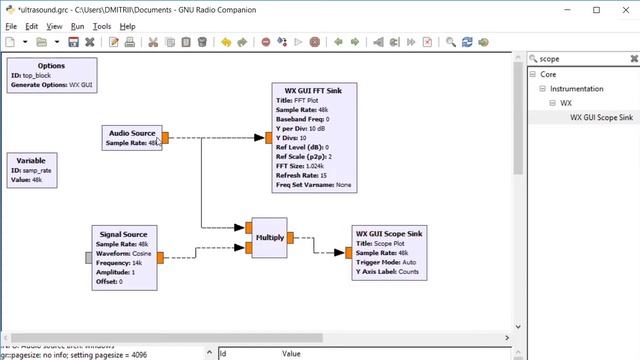
Task: Close the current flow graph (X icon)
Action: click(90, 42)
